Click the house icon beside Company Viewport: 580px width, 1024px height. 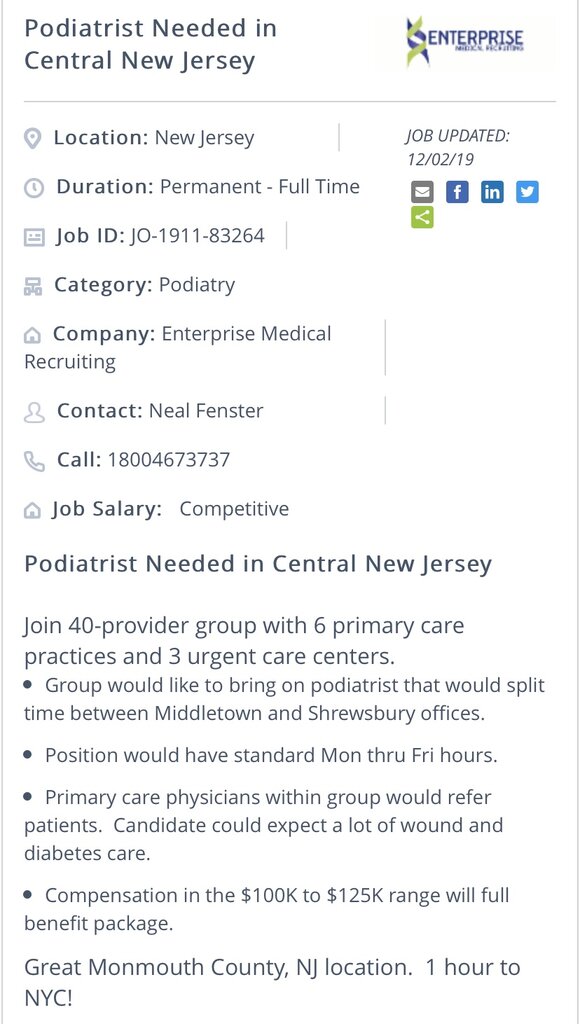tap(32, 336)
